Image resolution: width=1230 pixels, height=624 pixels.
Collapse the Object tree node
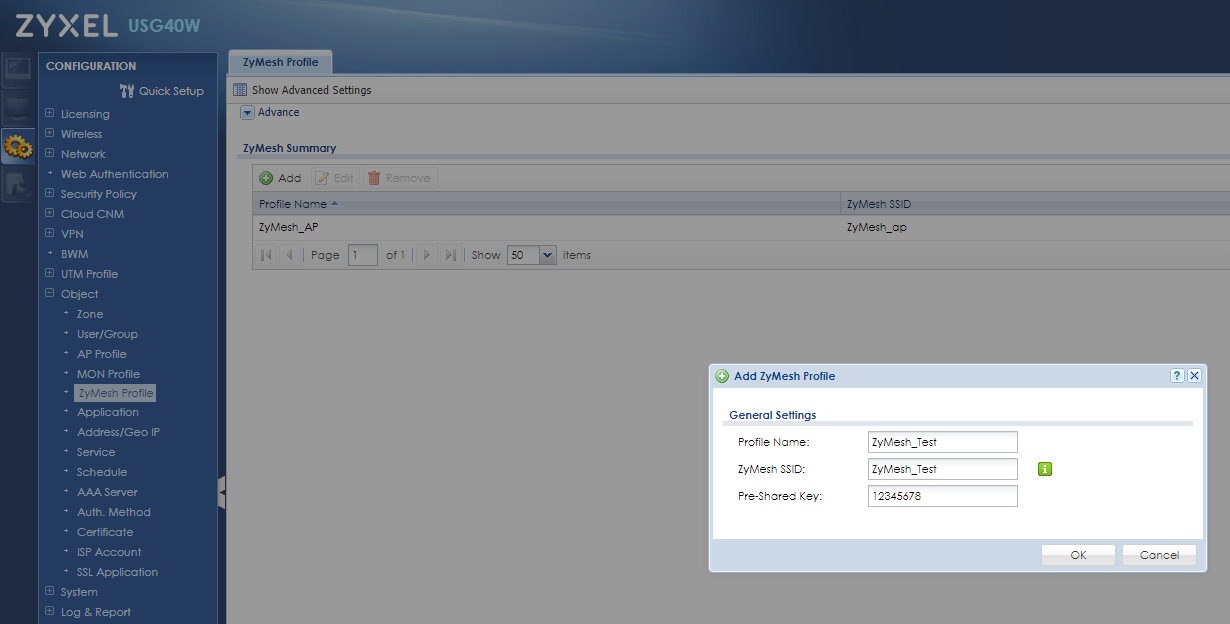[x=50, y=294]
